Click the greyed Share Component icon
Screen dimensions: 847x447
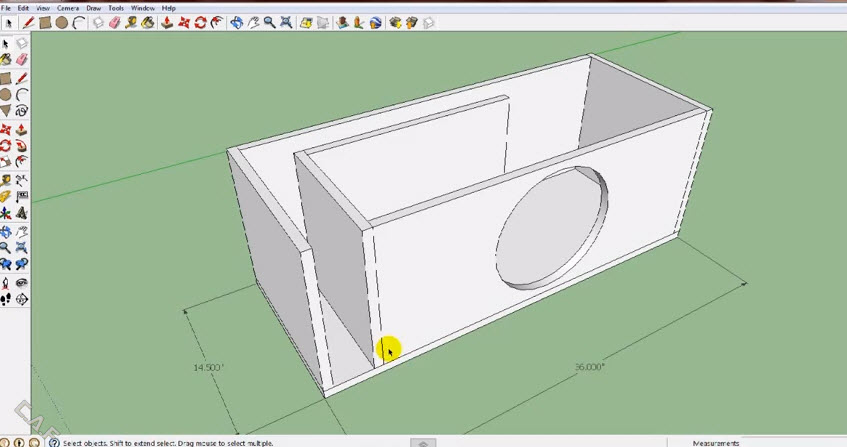[x=428, y=23]
